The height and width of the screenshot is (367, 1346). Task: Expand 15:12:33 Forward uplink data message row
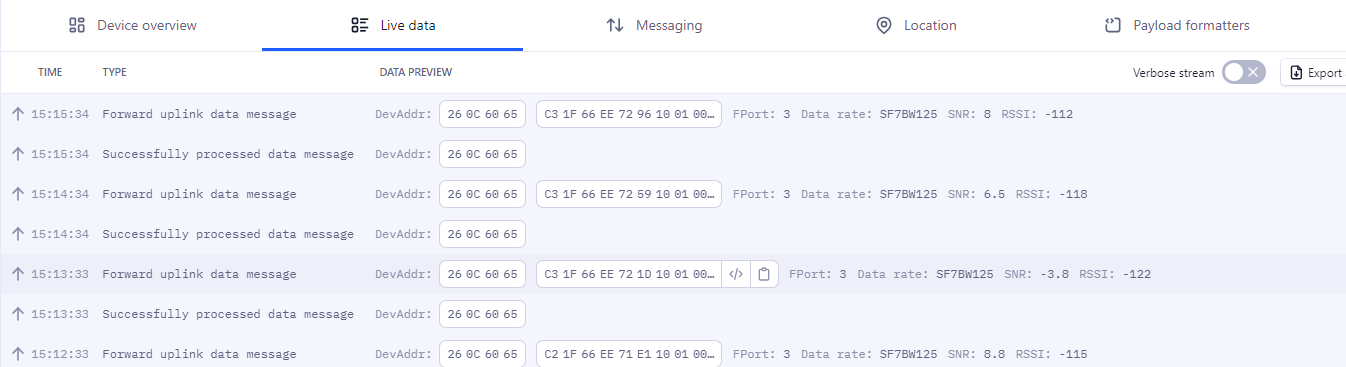pos(673,353)
